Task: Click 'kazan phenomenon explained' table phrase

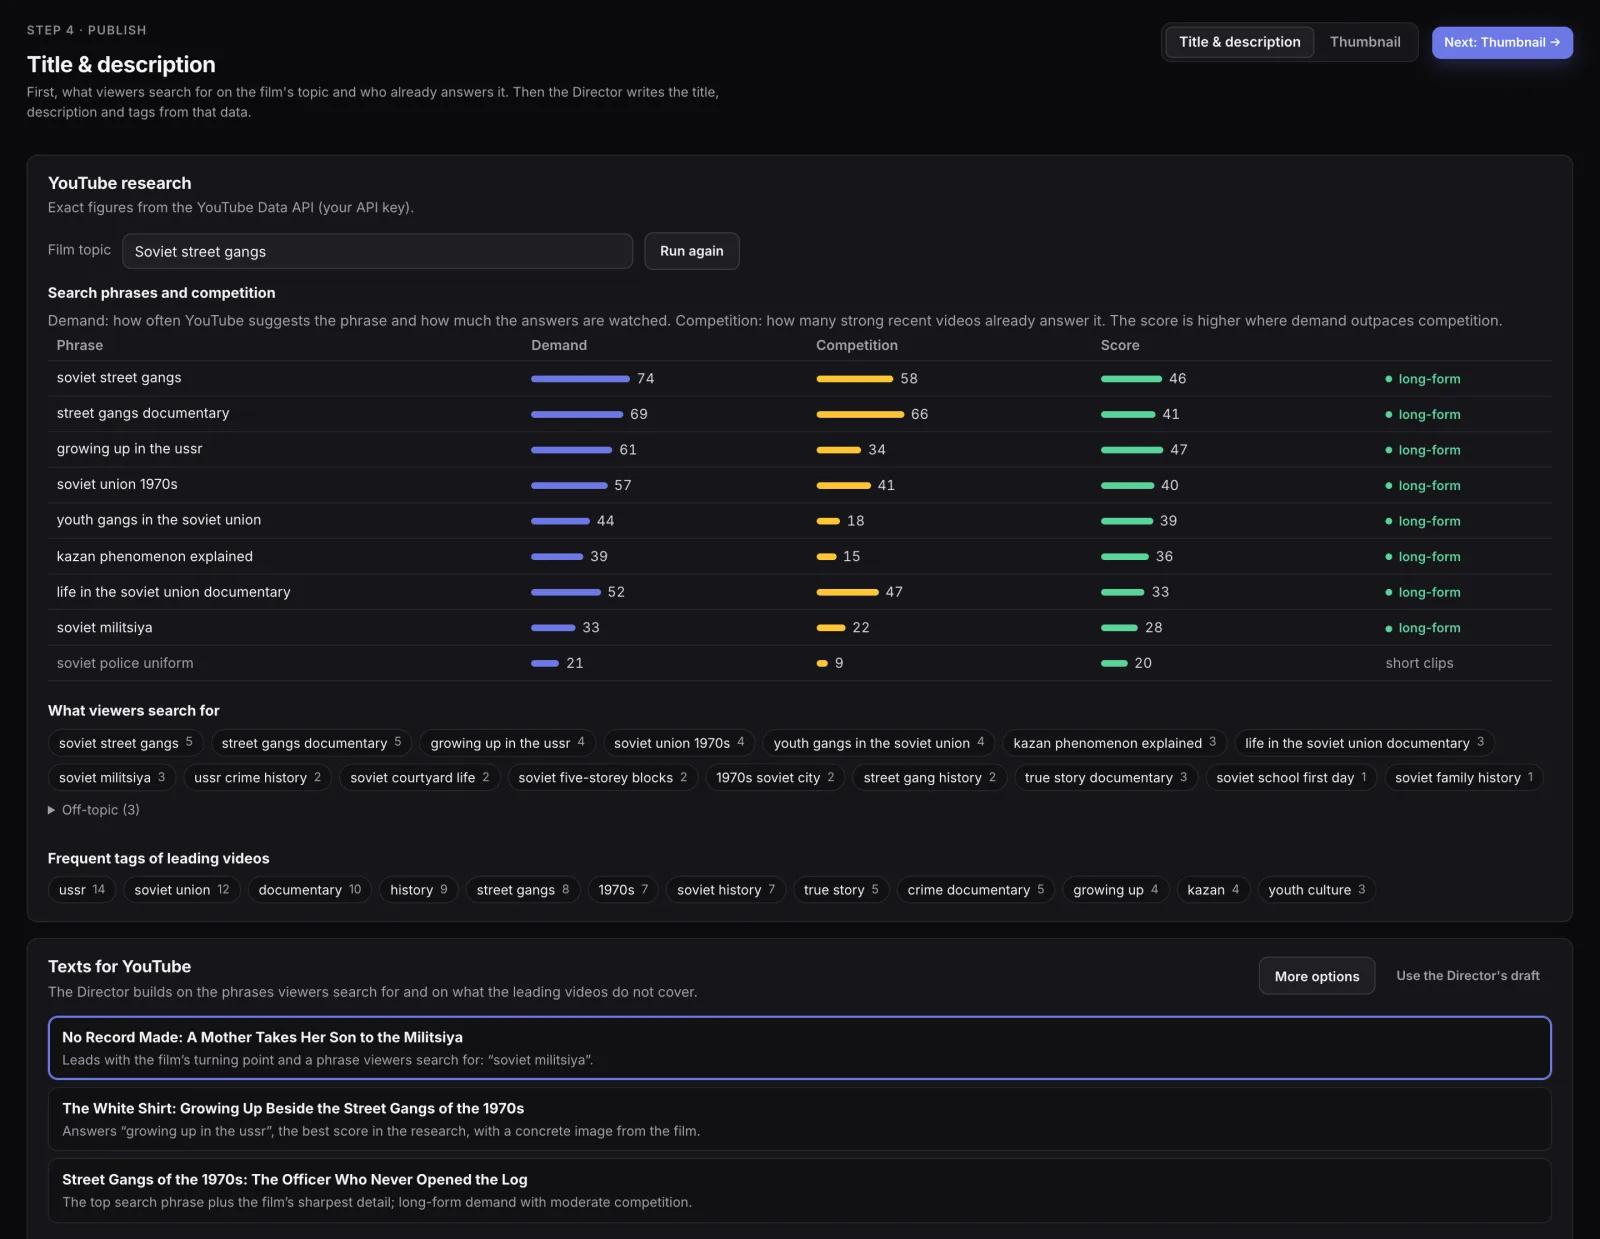Action: pos(155,556)
